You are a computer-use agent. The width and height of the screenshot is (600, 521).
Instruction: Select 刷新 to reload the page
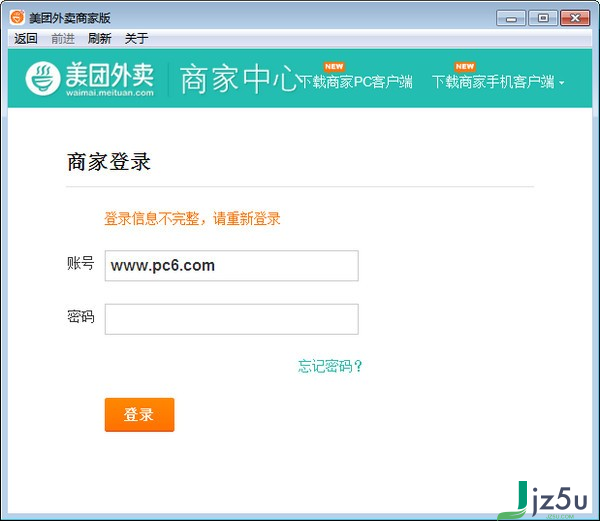point(99,39)
